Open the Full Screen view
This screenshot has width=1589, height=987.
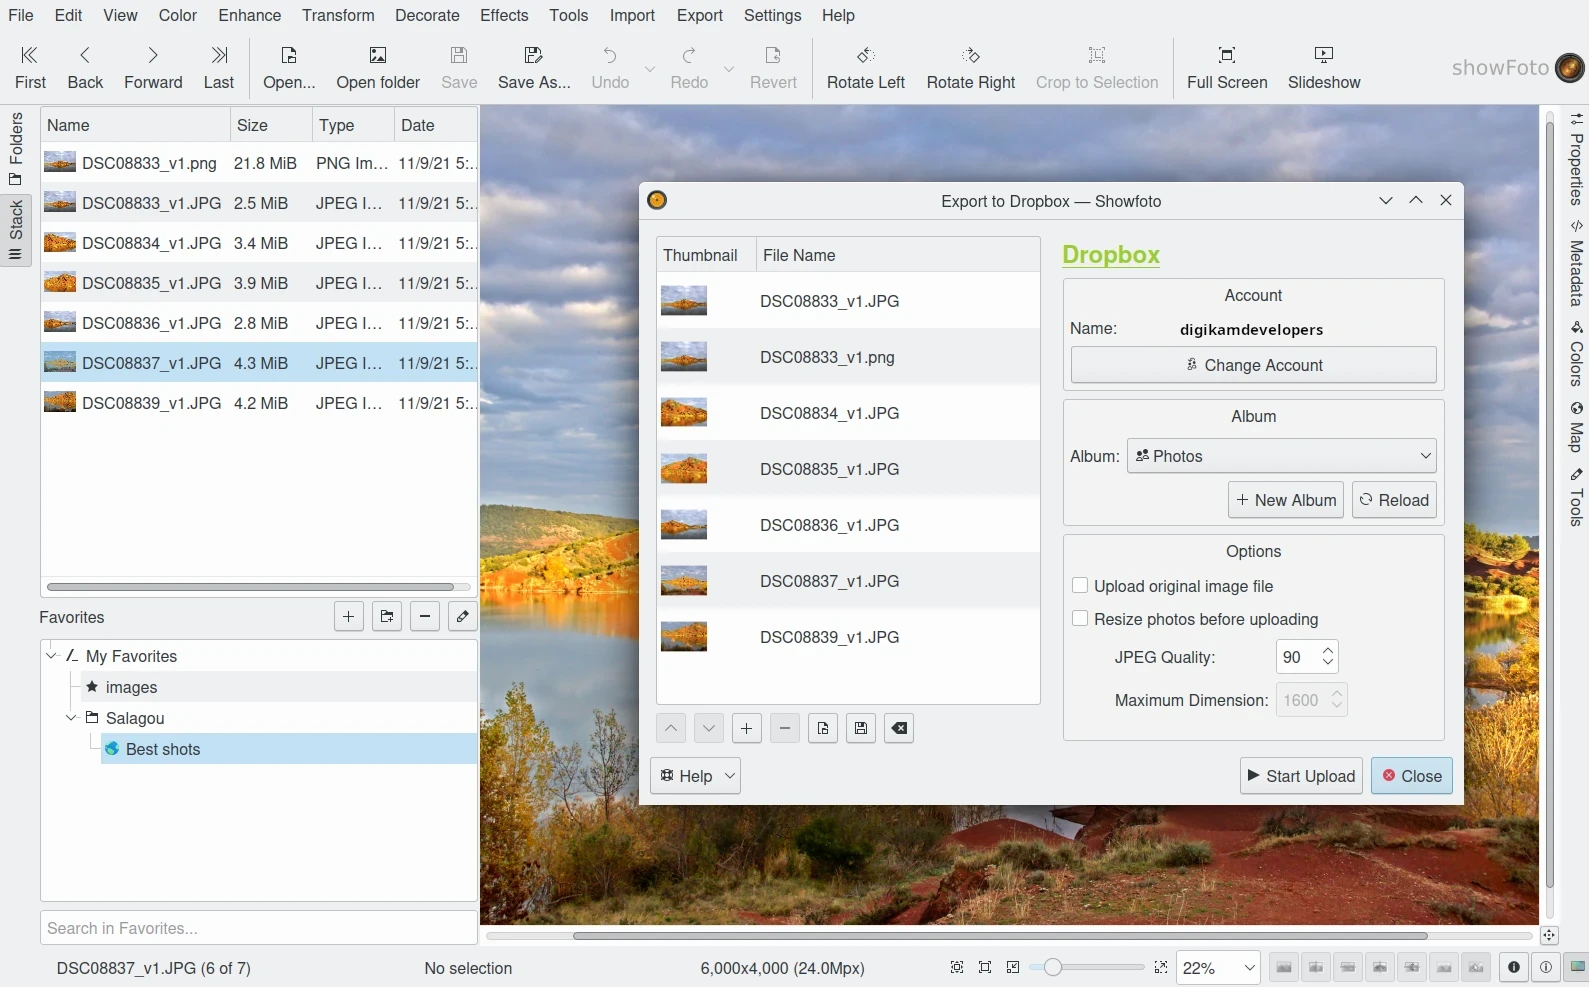tap(1226, 67)
